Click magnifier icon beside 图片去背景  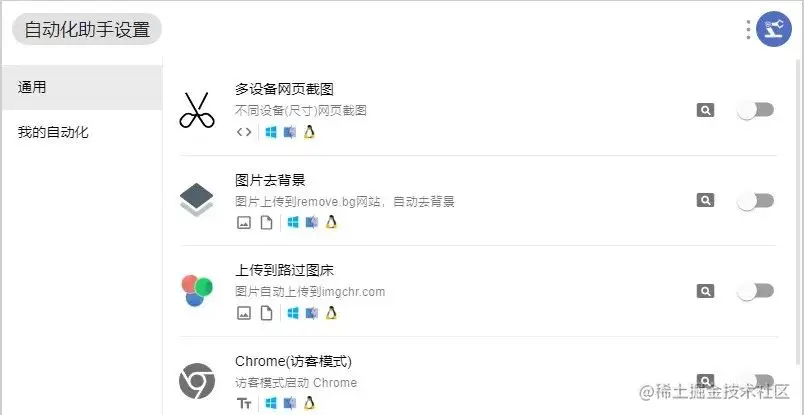click(x=705, y=200)
